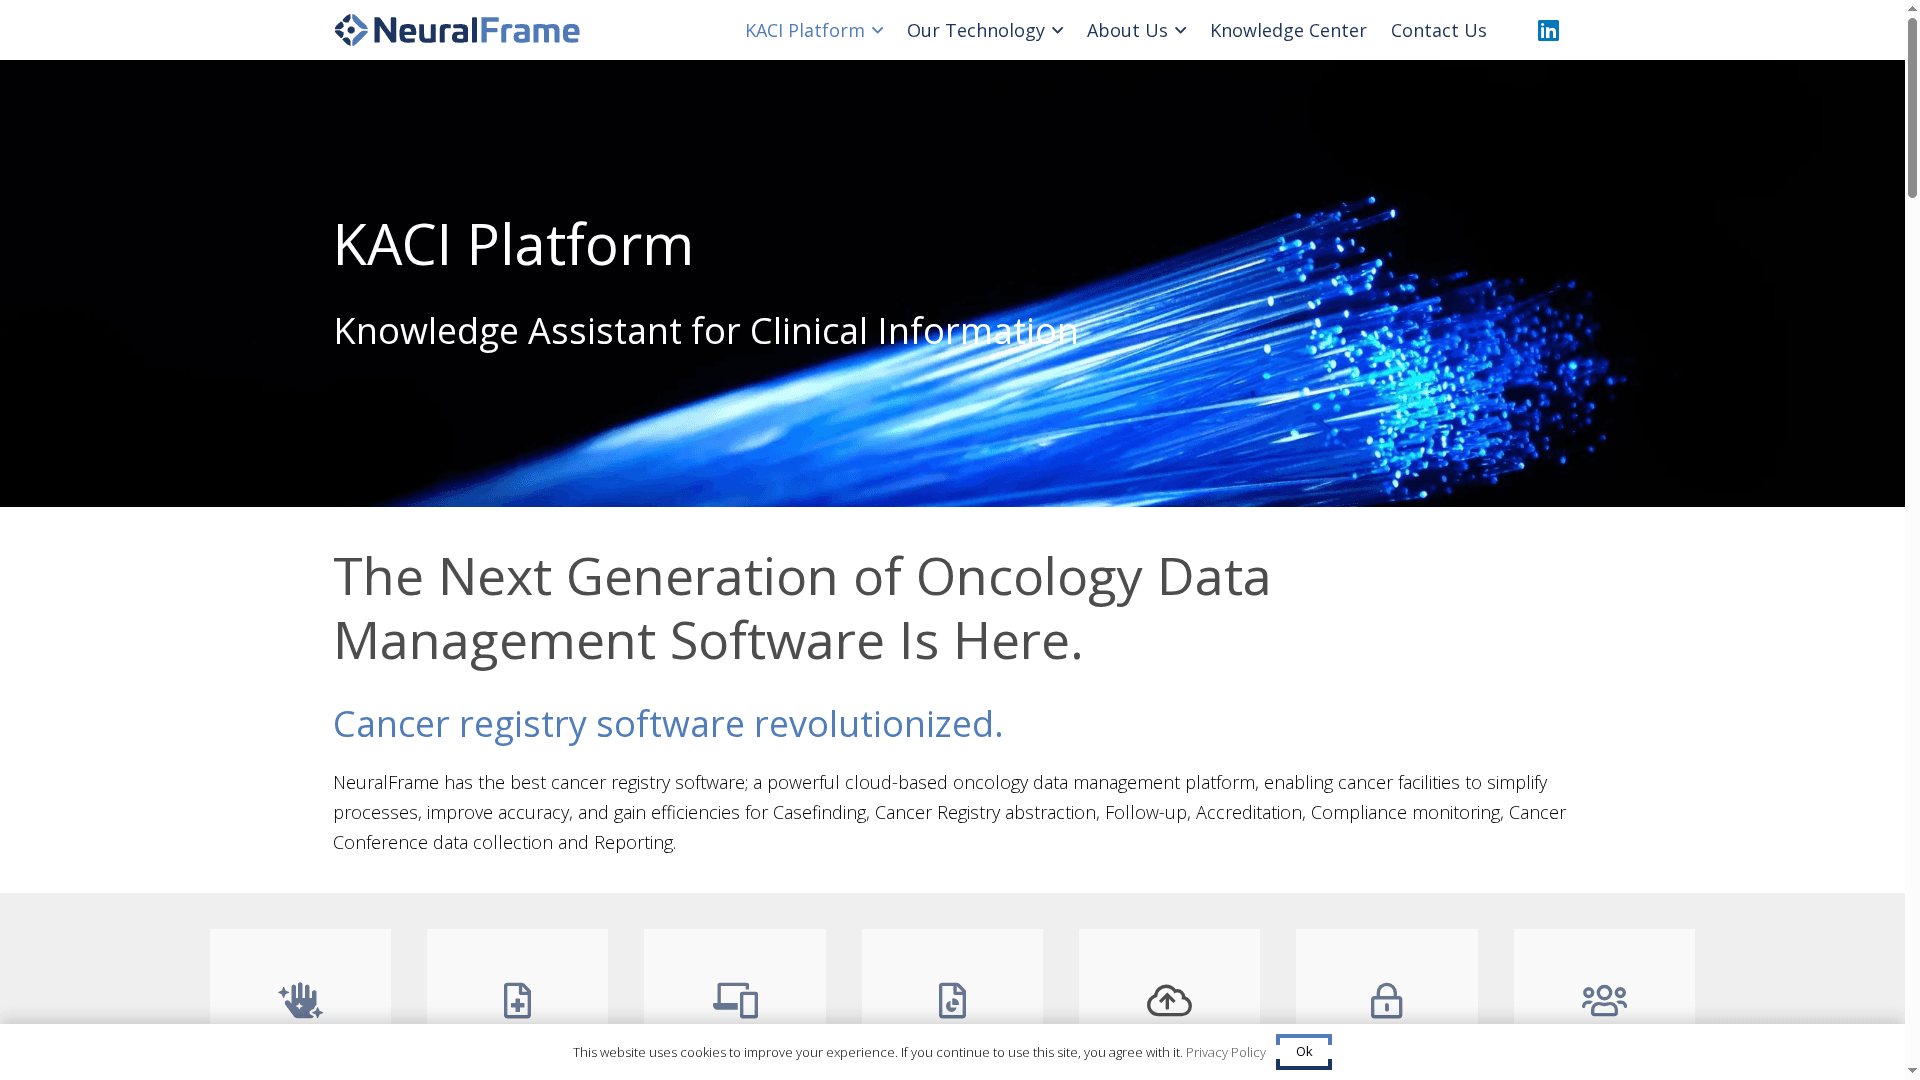This screenshot has height=1080, width=1920.
Task: Open the Our Technology dropdown
Action: click(984, 30)
